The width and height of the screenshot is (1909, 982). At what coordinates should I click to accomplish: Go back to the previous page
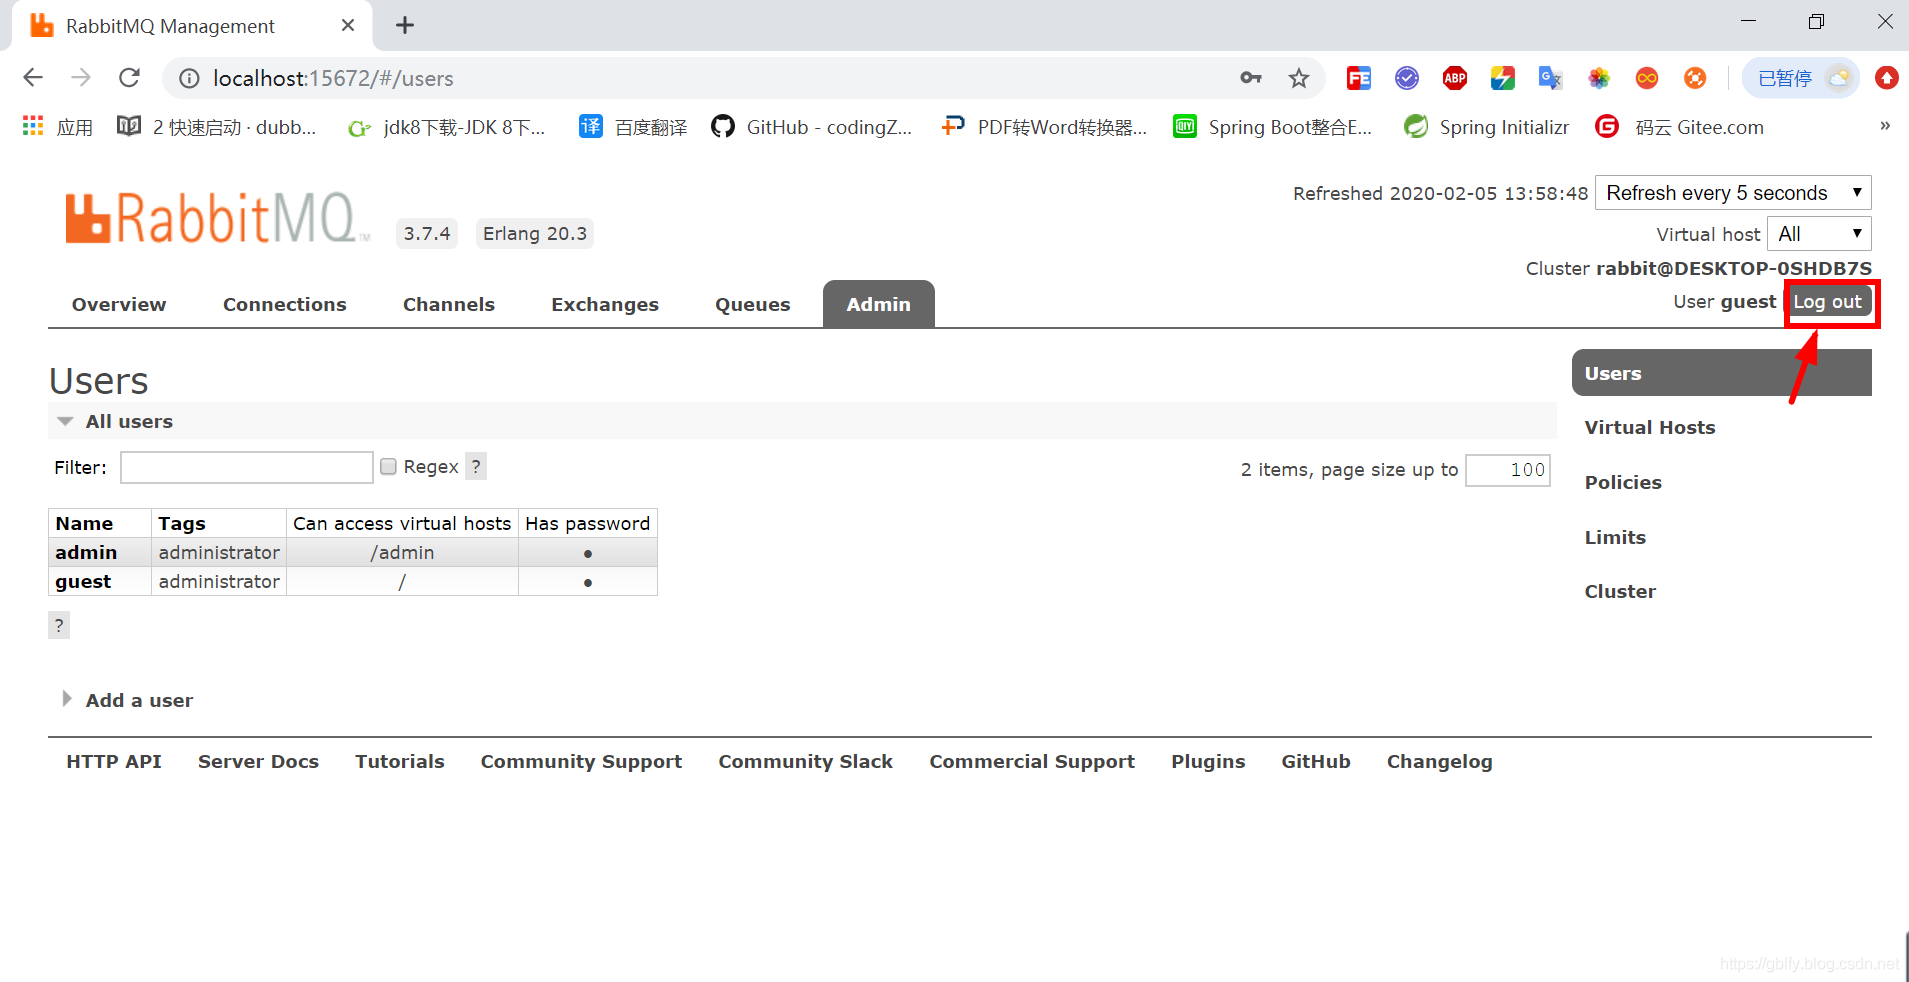tap(33, 78)
